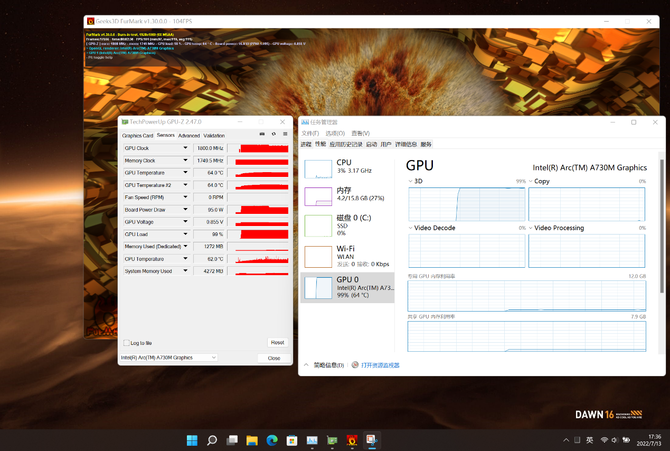The image size is (670, 451).
Task: Enable the Log to file checkbox
Action: point(126,343)
